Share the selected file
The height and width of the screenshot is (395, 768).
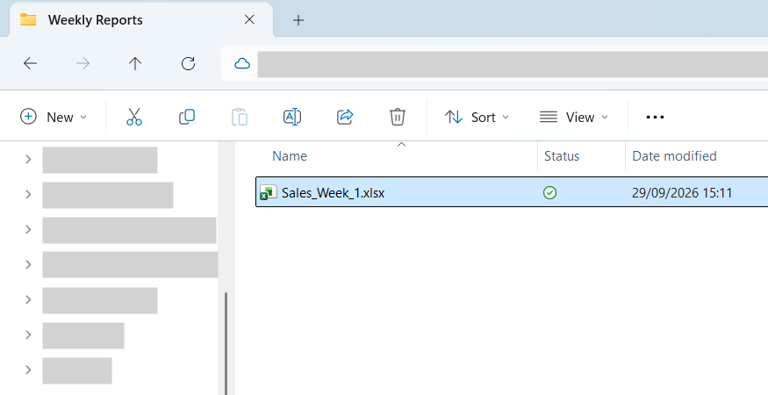[x=345, y=117]
